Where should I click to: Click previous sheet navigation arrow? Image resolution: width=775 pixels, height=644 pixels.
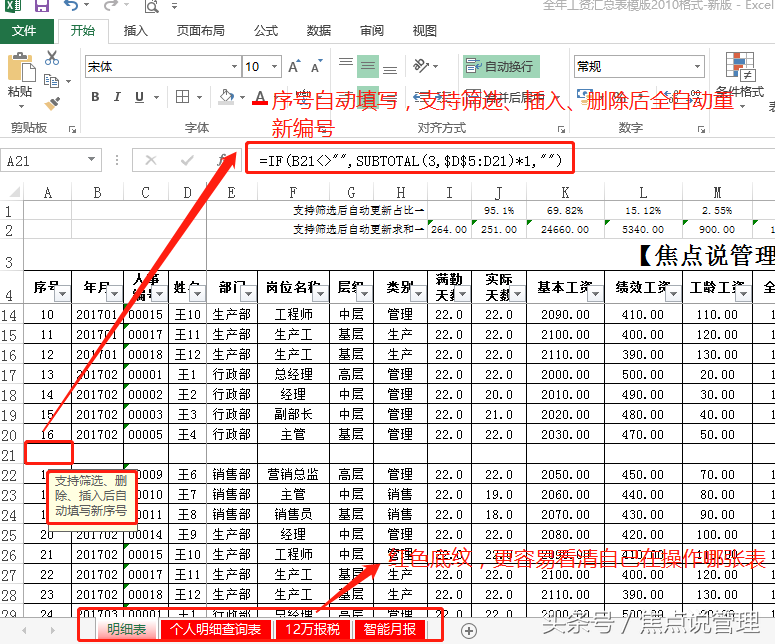(24, 630)
